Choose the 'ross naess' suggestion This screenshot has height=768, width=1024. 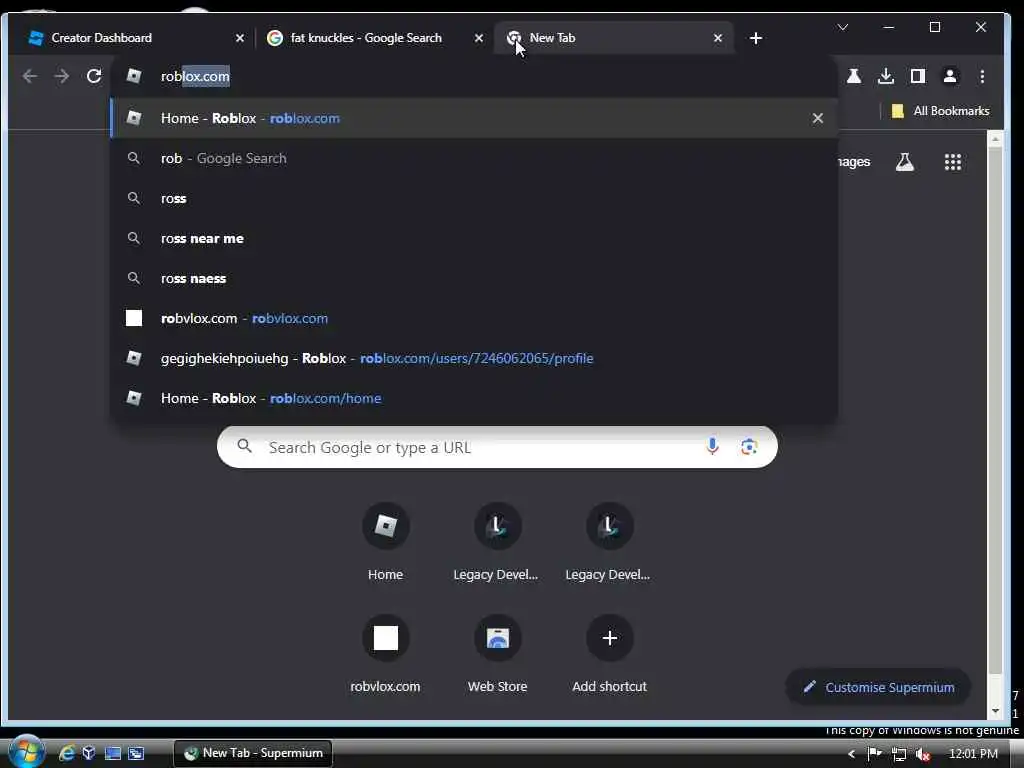click(474, 278)
